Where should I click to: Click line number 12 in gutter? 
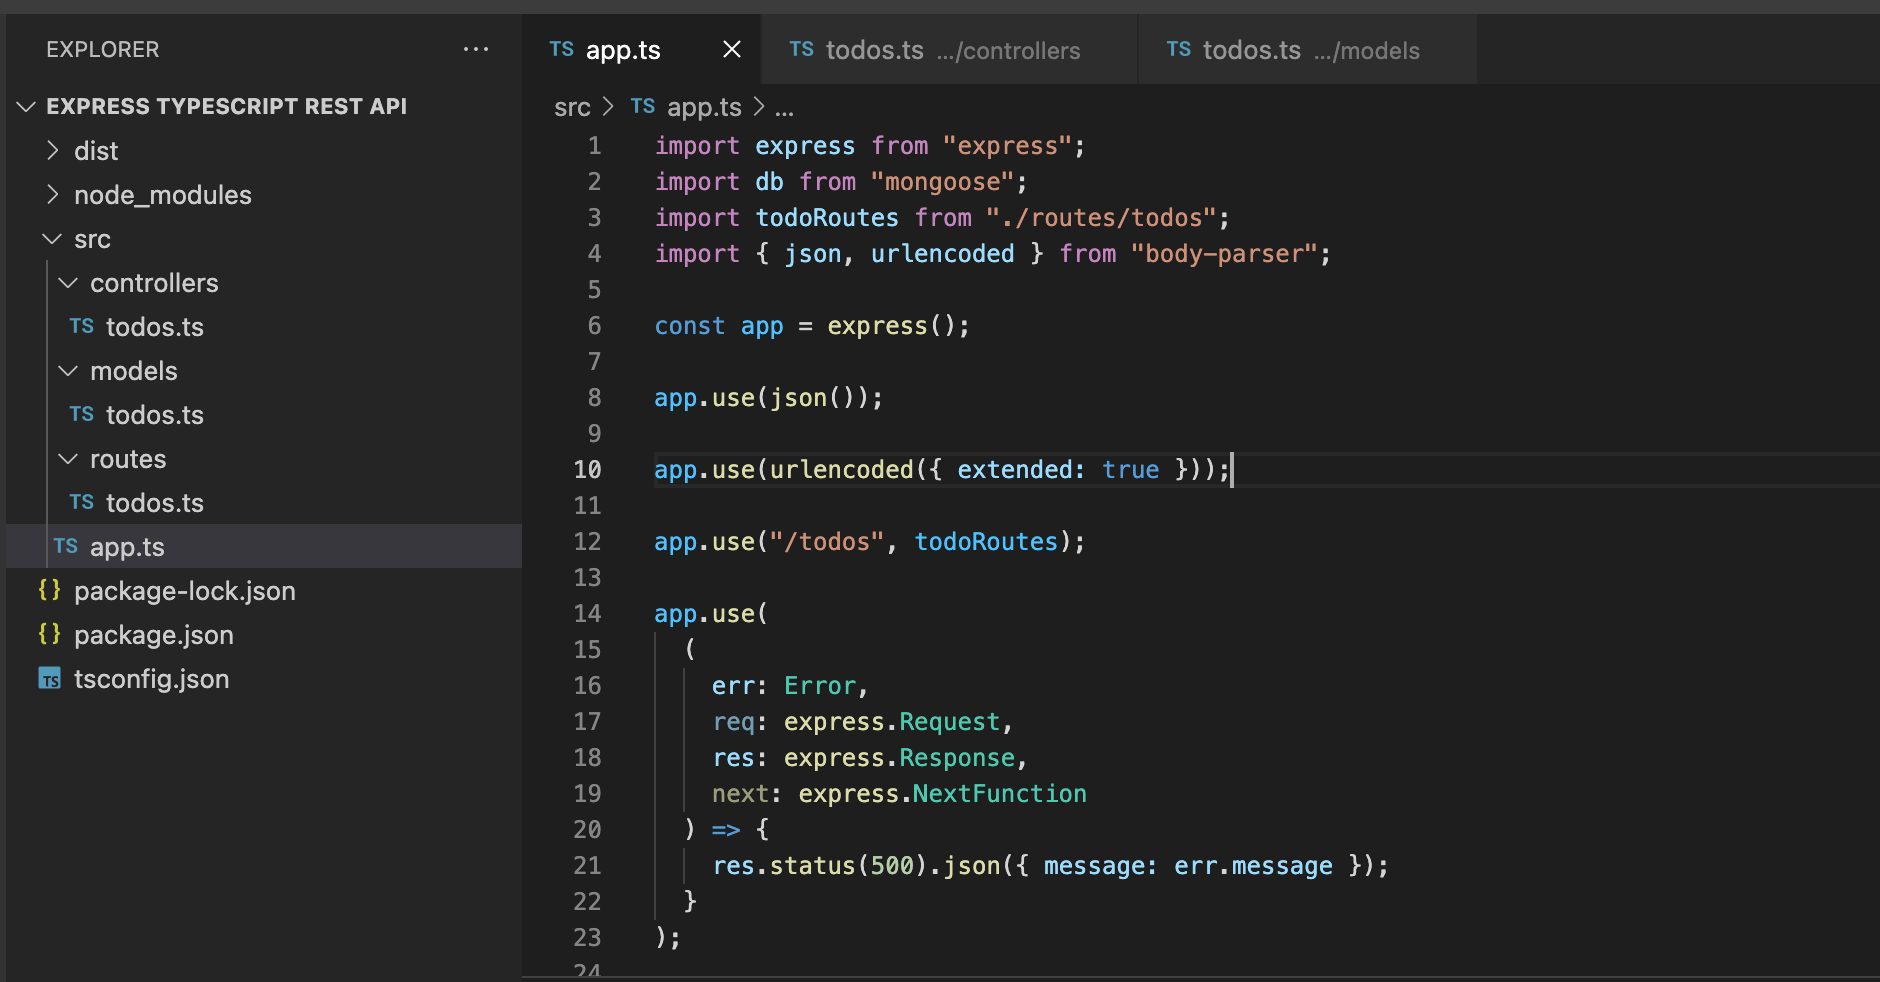587,542
